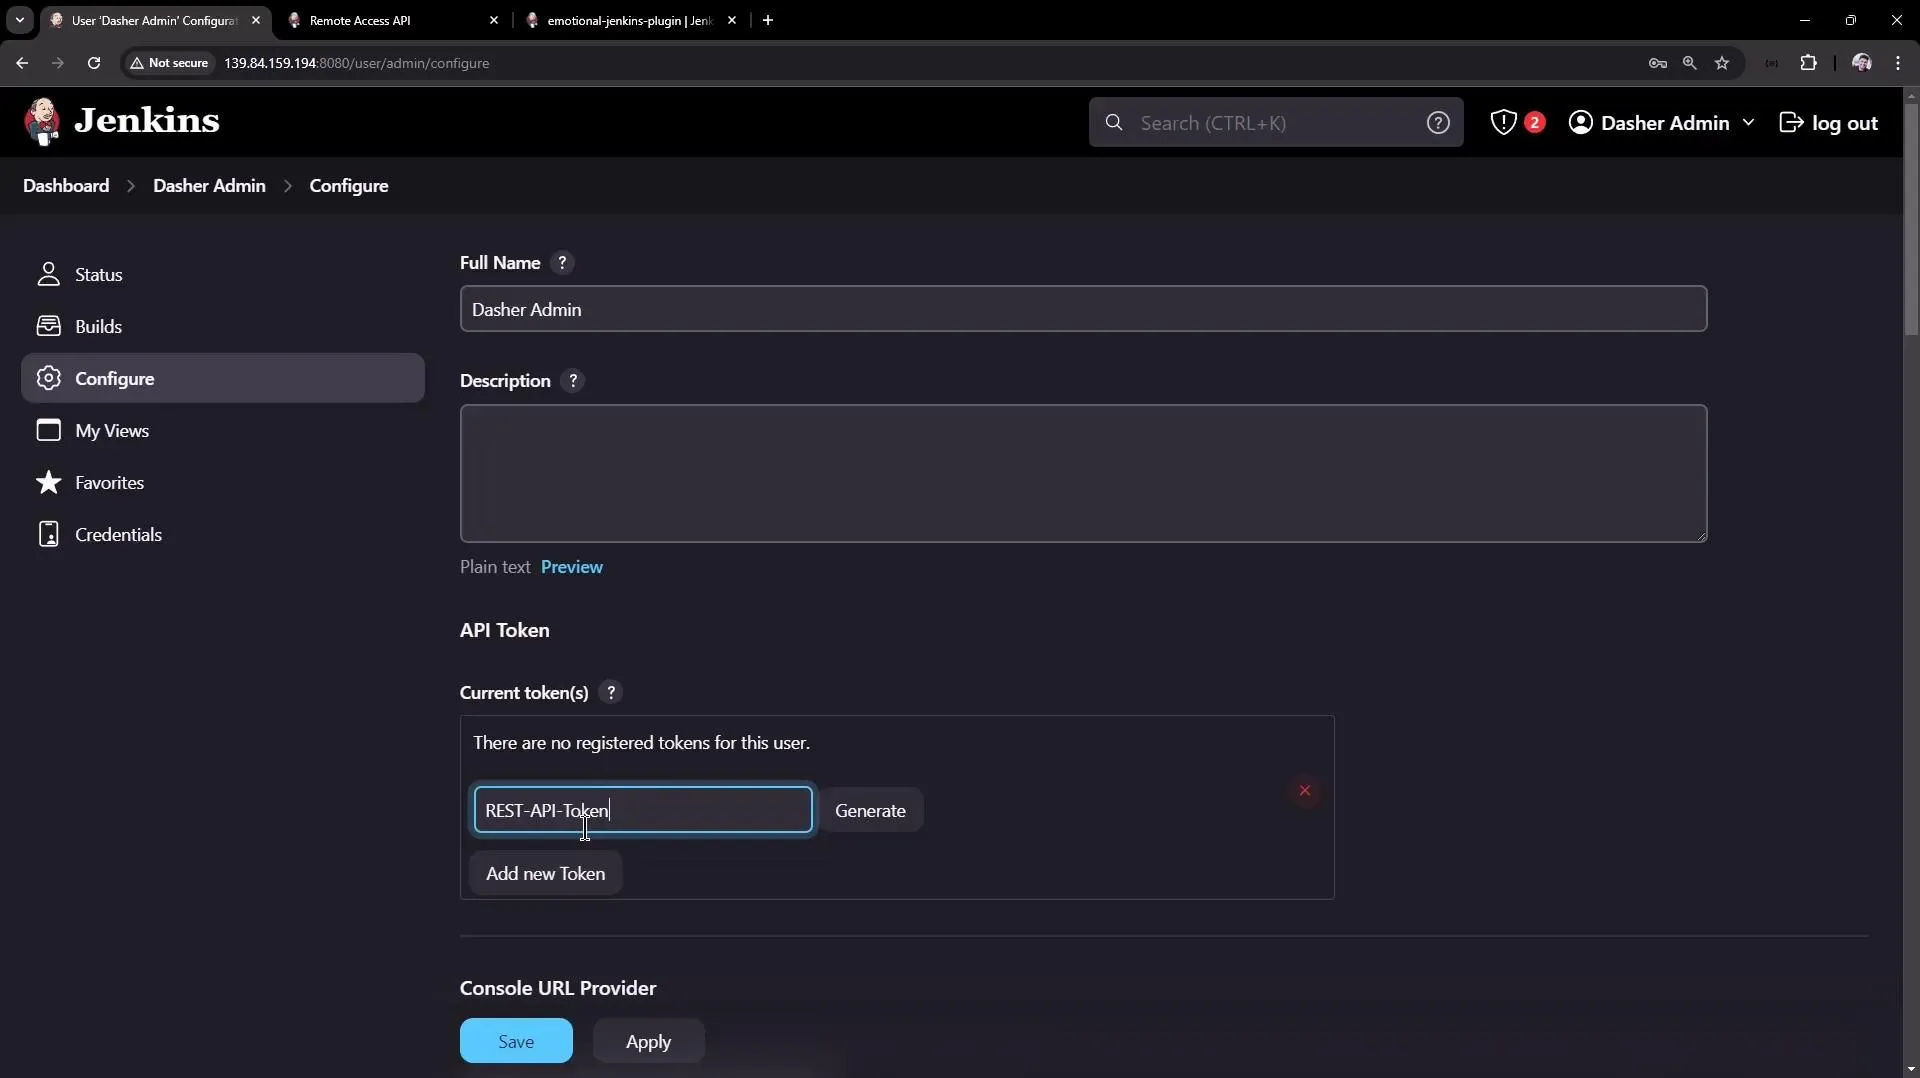
Task: Open the browser tab list dropdown
Action: coord(19,20)
